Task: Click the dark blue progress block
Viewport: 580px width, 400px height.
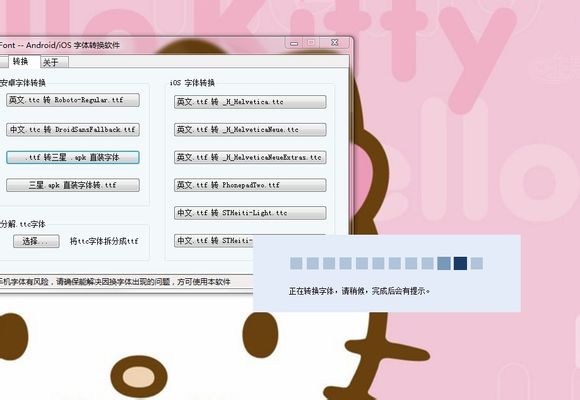Action: pos(460,263)
